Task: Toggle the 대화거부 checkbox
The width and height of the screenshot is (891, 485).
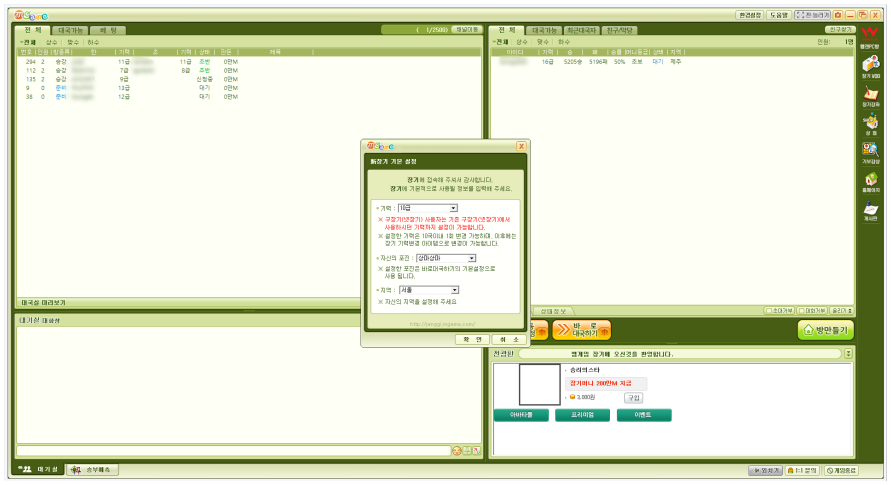Action: [801, 311]
